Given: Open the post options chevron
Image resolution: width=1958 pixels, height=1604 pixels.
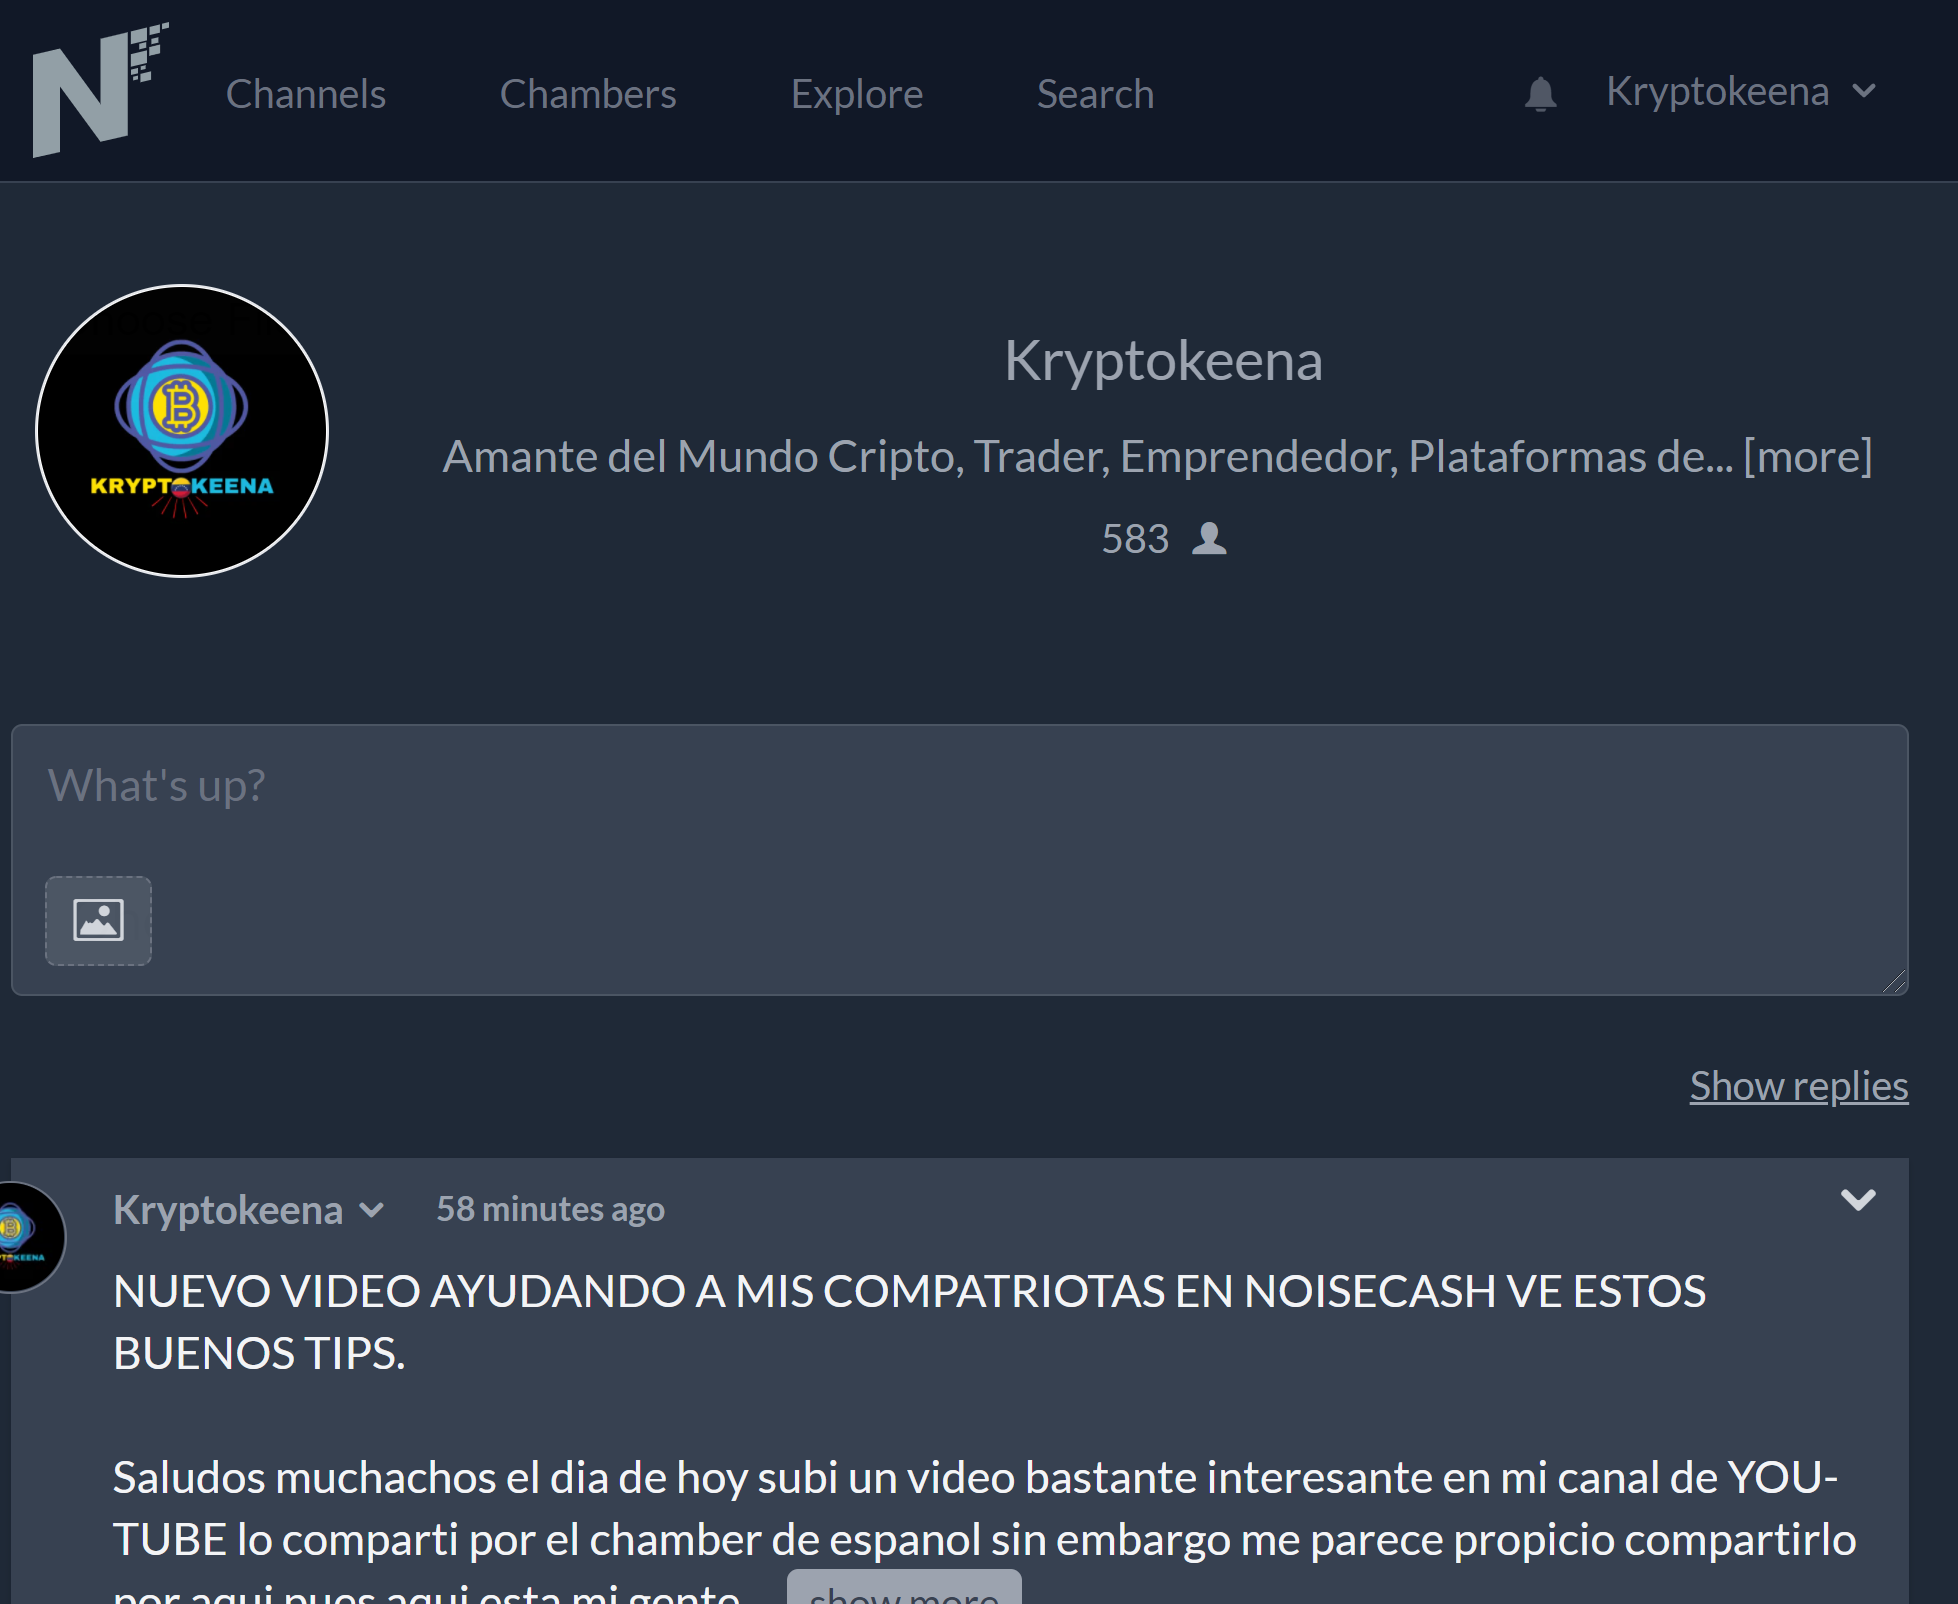Looking at the screenshot, I should pyautogui.click(x=1858, y=1199).
